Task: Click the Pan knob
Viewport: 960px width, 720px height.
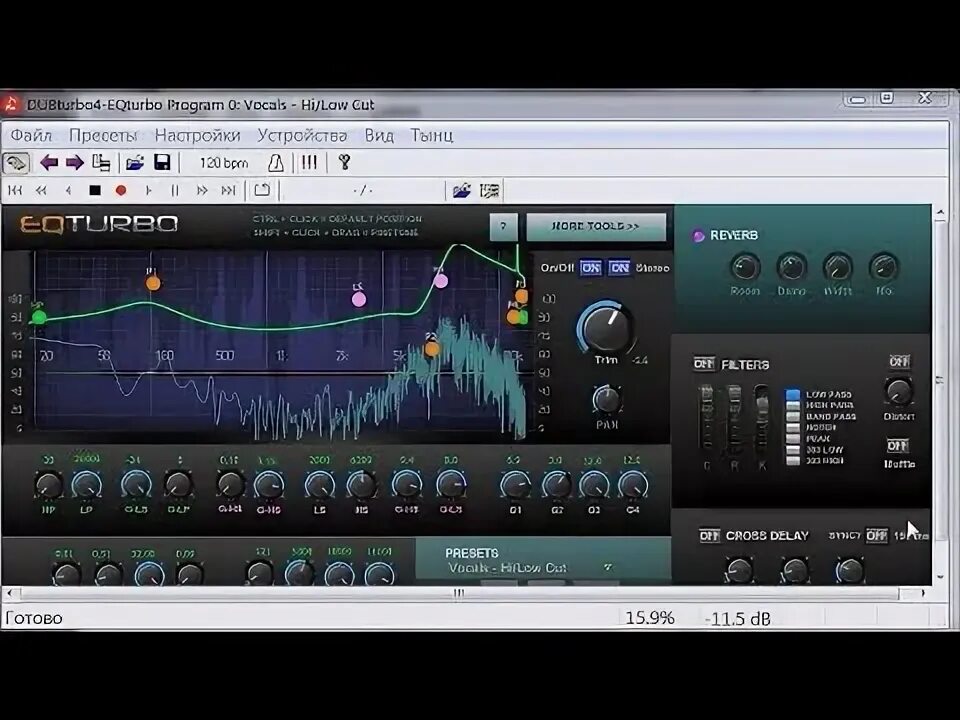Action: click(x=607, y=400)
